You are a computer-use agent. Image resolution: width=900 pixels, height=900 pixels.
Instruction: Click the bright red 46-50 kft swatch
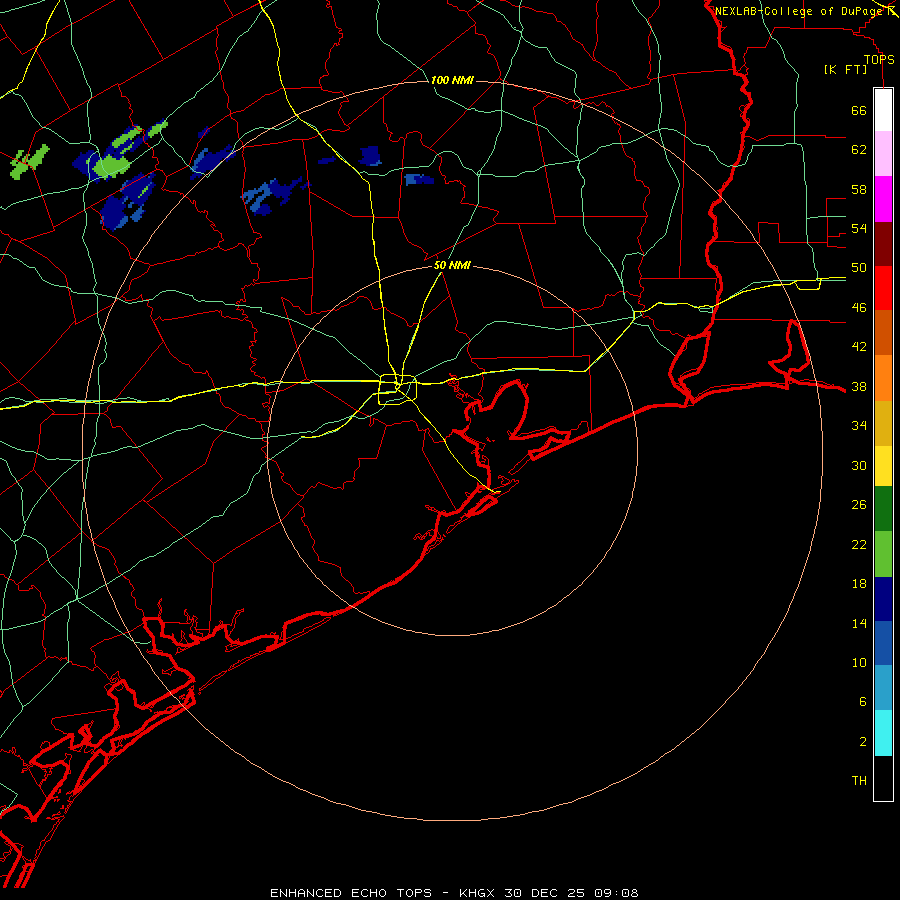883,289
